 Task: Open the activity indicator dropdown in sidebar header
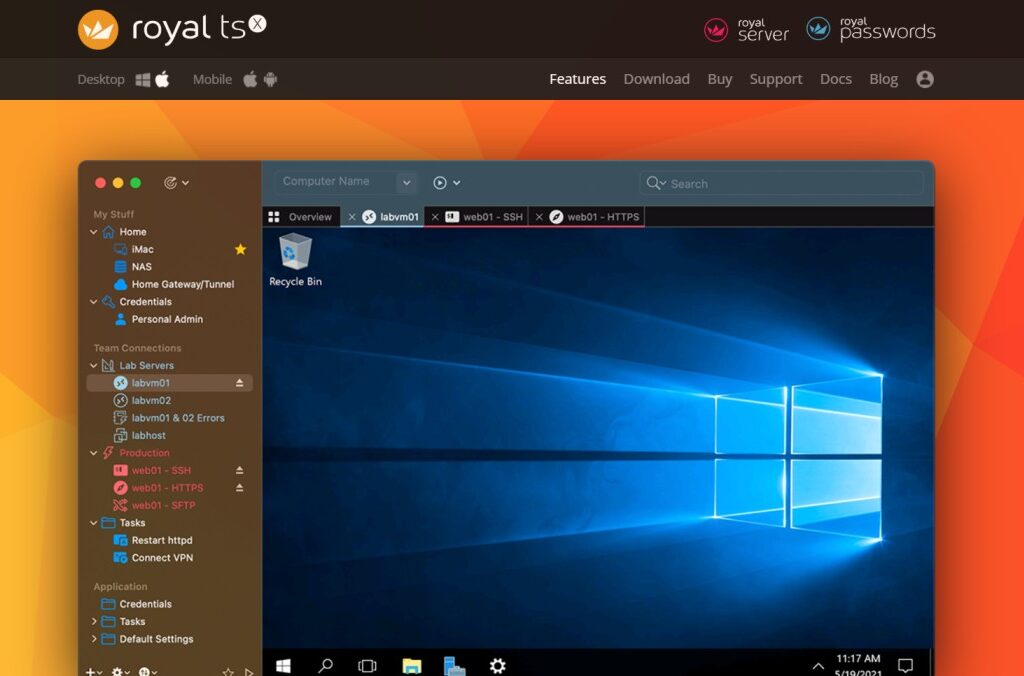coord(176,183)
